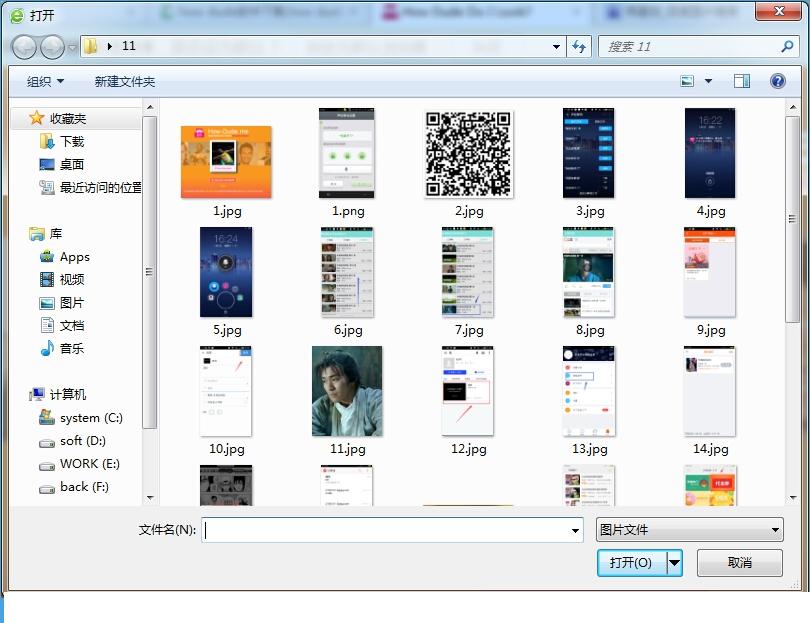
Task: Select the 5.jpg thumbnail
Action: click(226, 272)
